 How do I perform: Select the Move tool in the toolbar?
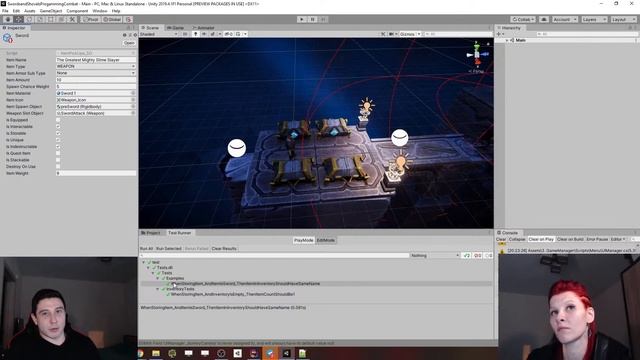coord(19,19)
